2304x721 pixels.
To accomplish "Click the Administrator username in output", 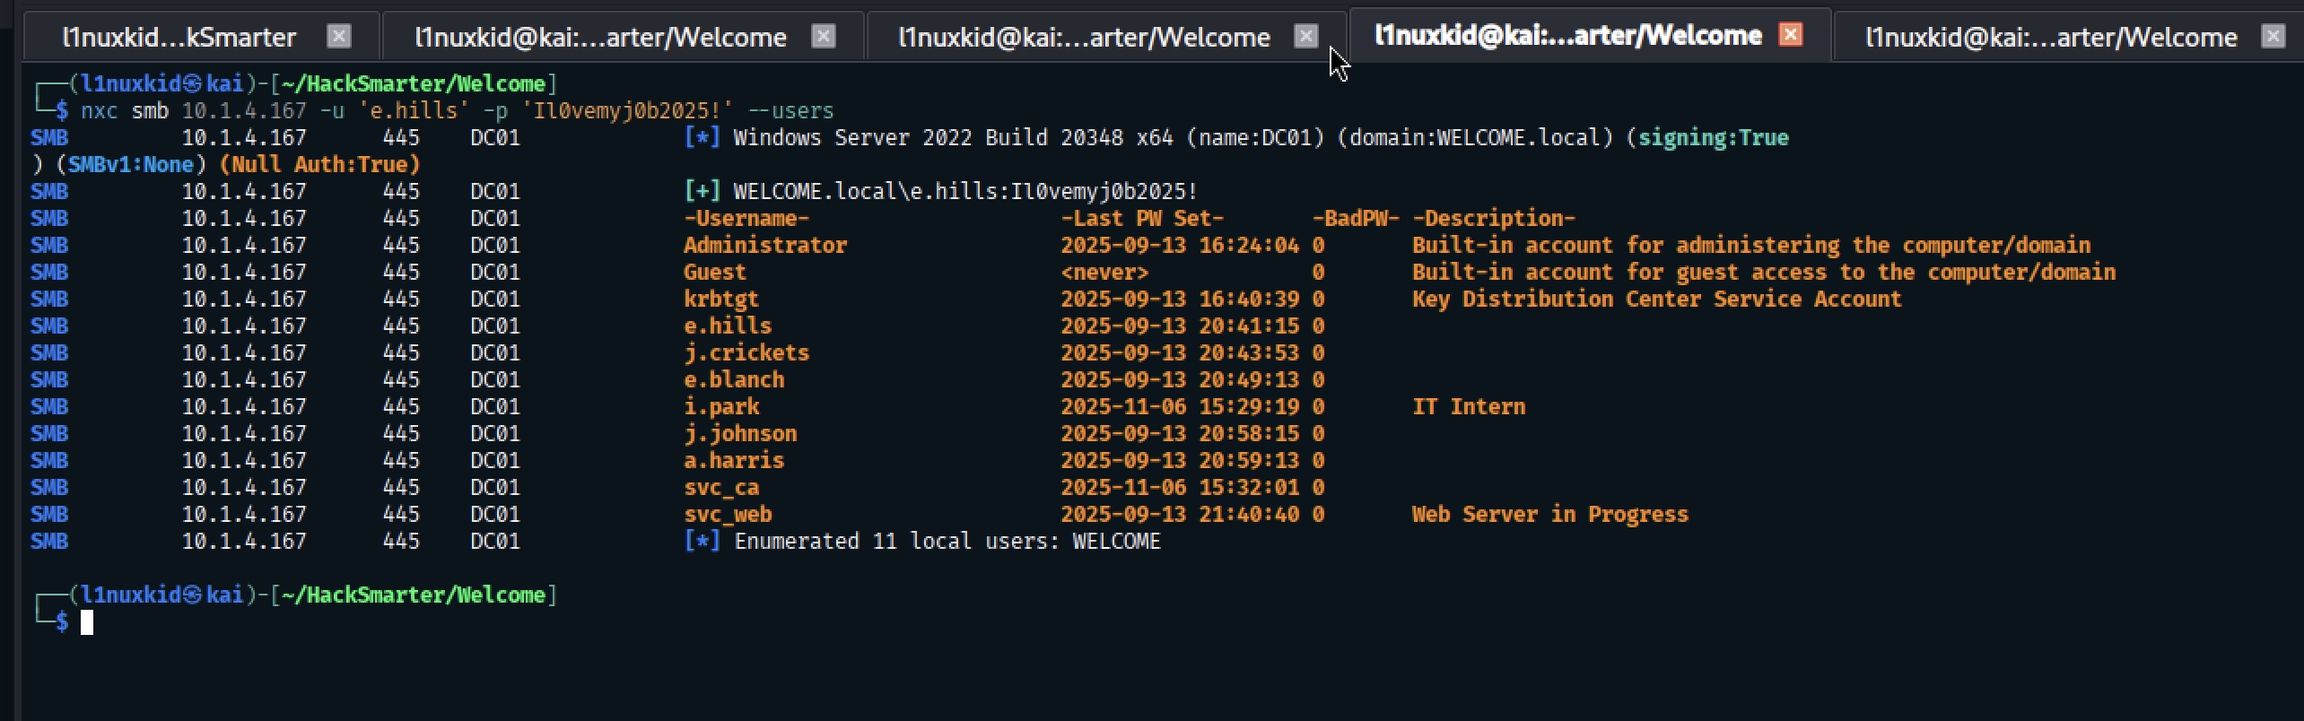I will click(x=765, y=246).
